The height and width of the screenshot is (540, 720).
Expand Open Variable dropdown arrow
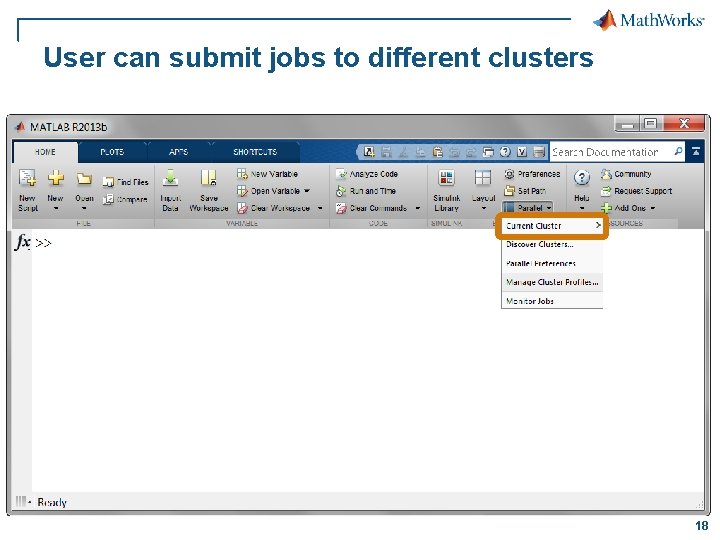(x=307, y=191)
